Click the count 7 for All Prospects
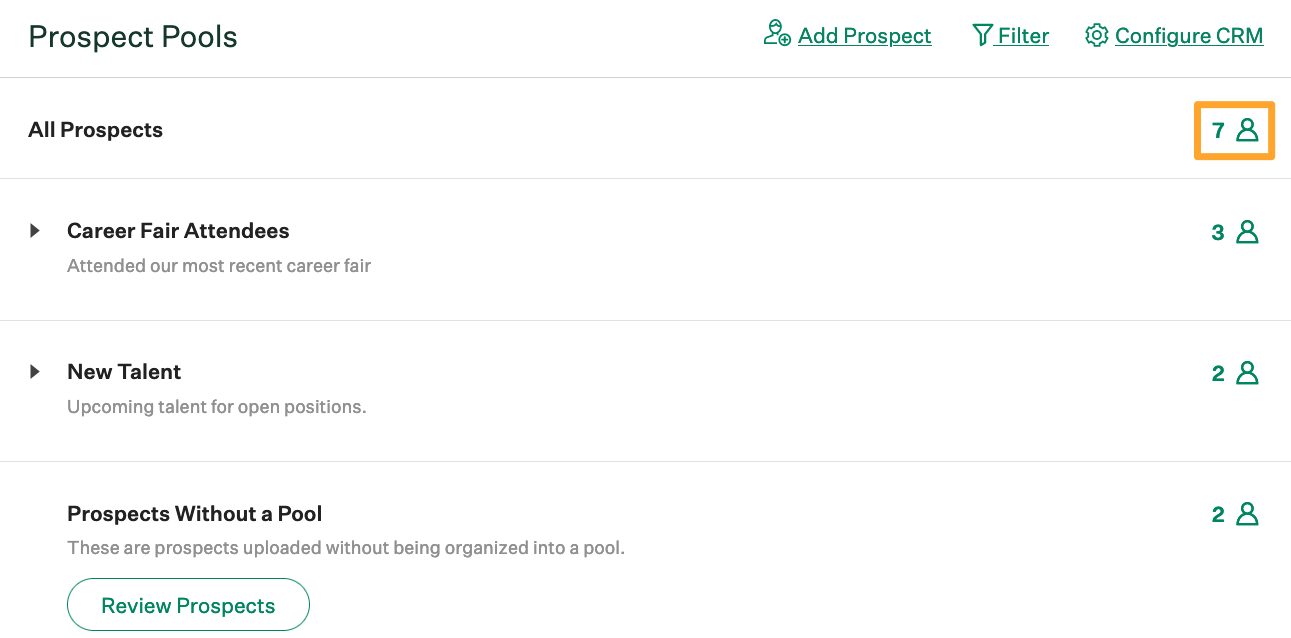 click(1218, 130)
